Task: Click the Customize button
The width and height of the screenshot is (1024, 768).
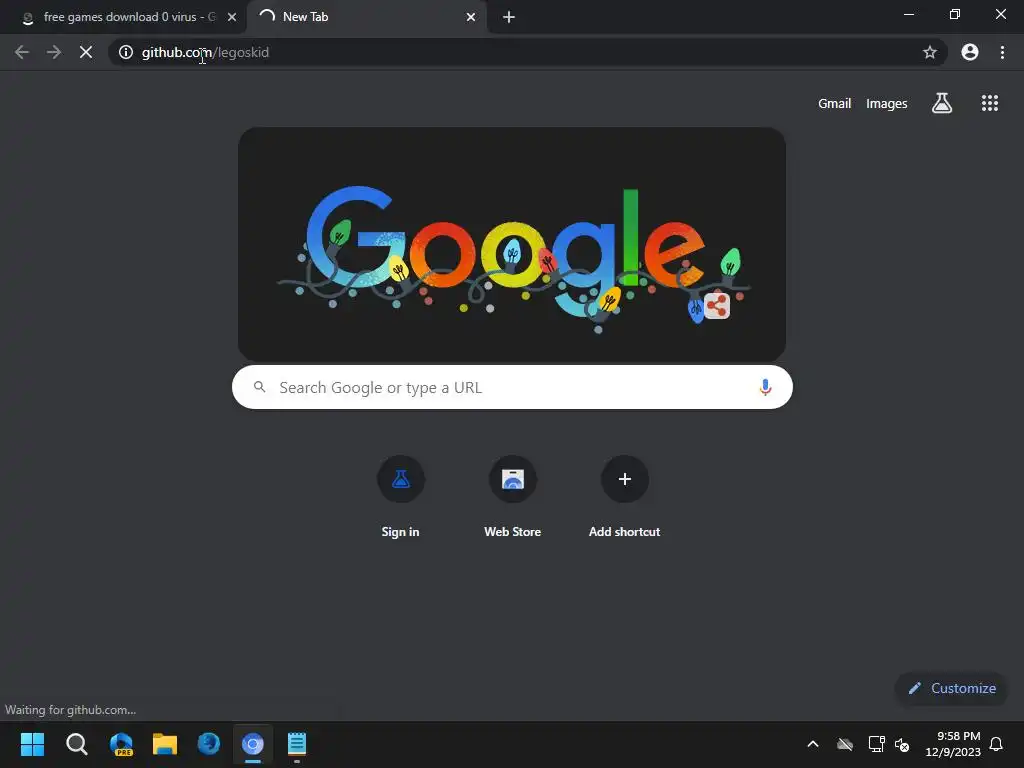Action: (x=952, y=688)
